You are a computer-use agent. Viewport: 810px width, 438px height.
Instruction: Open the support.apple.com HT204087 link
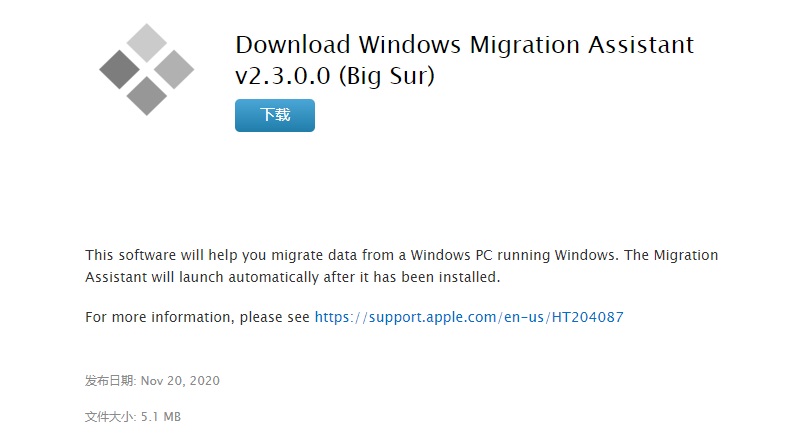(x=469, y=317)
